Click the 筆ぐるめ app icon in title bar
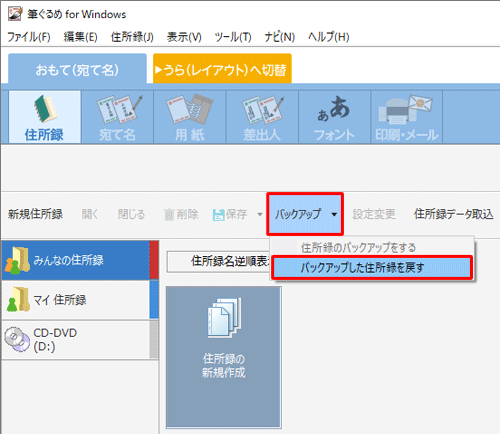500x434 pixels. [x=15, y=14]
